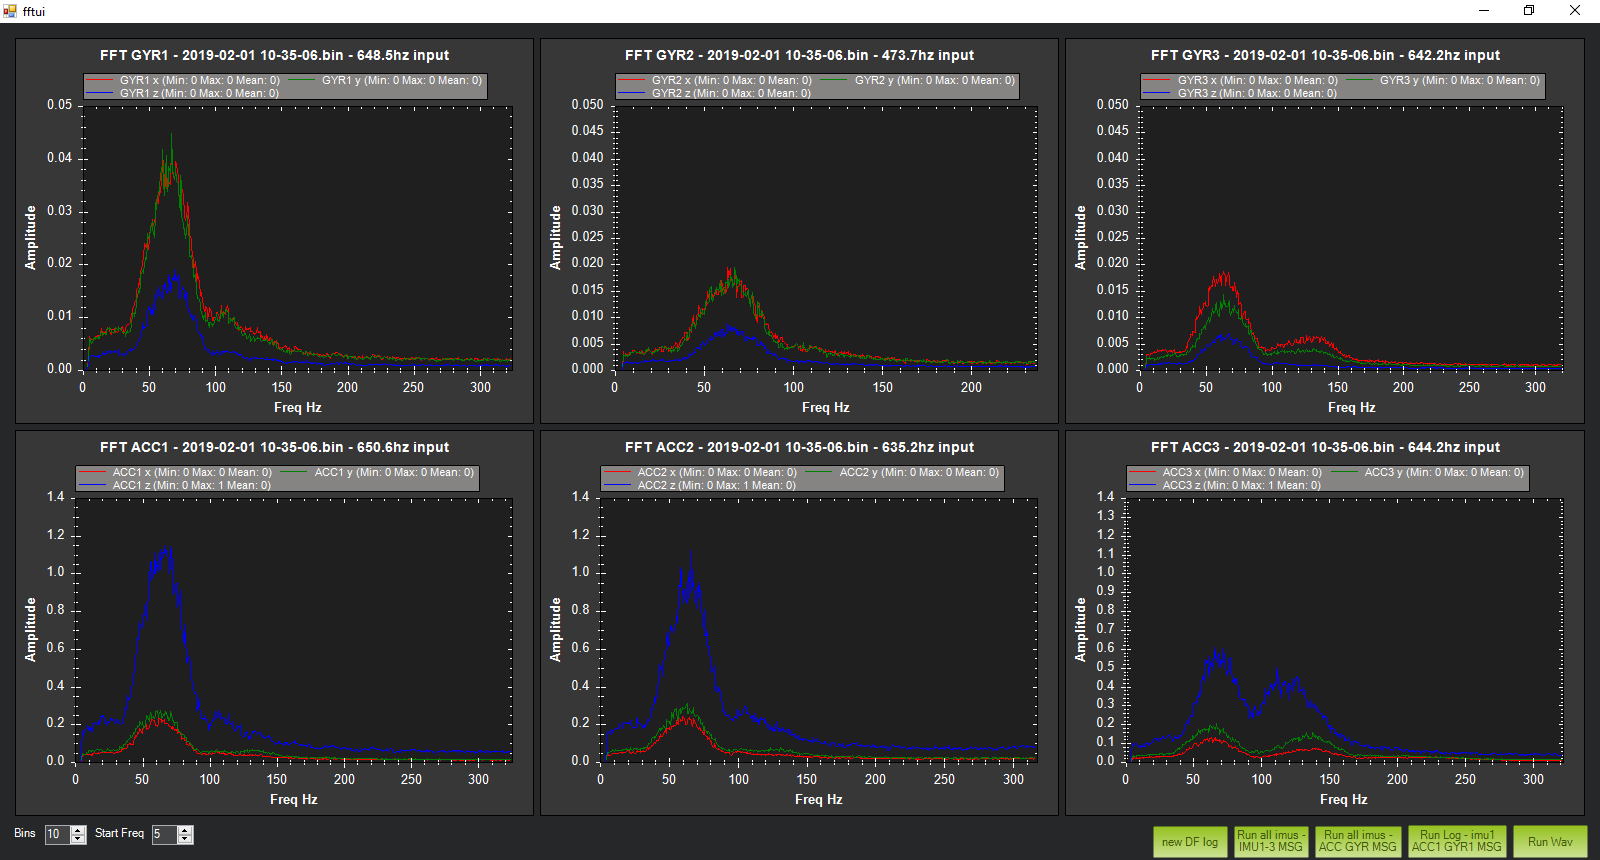Click the Amplitude axis label on ACC3 chart
Image resolution: width=1600 pixels, height=860 pixels.
pos(1080,630)
